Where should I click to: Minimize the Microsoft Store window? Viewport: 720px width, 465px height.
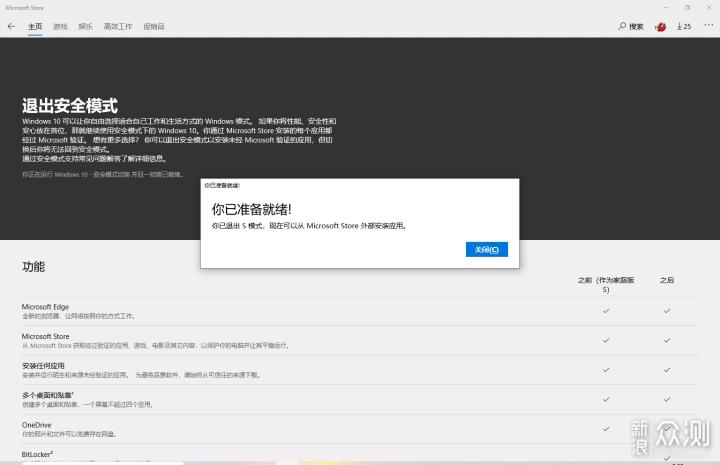click(666, 7)
